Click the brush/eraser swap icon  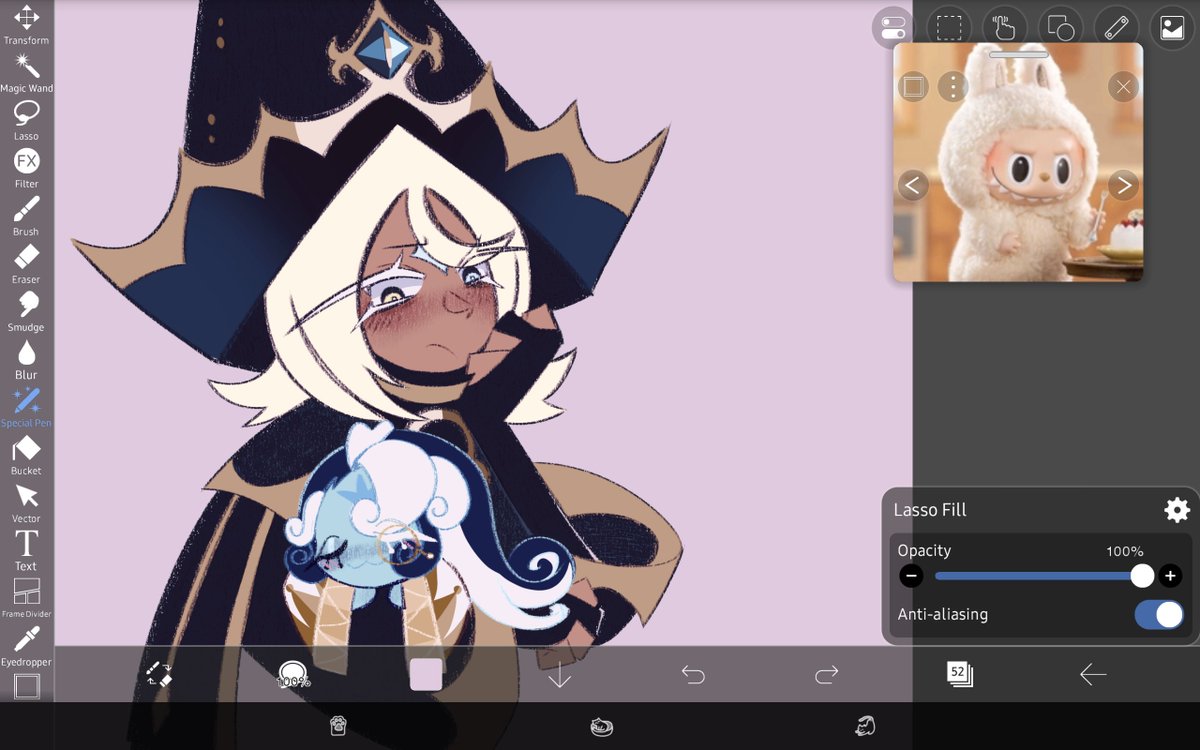159,675
